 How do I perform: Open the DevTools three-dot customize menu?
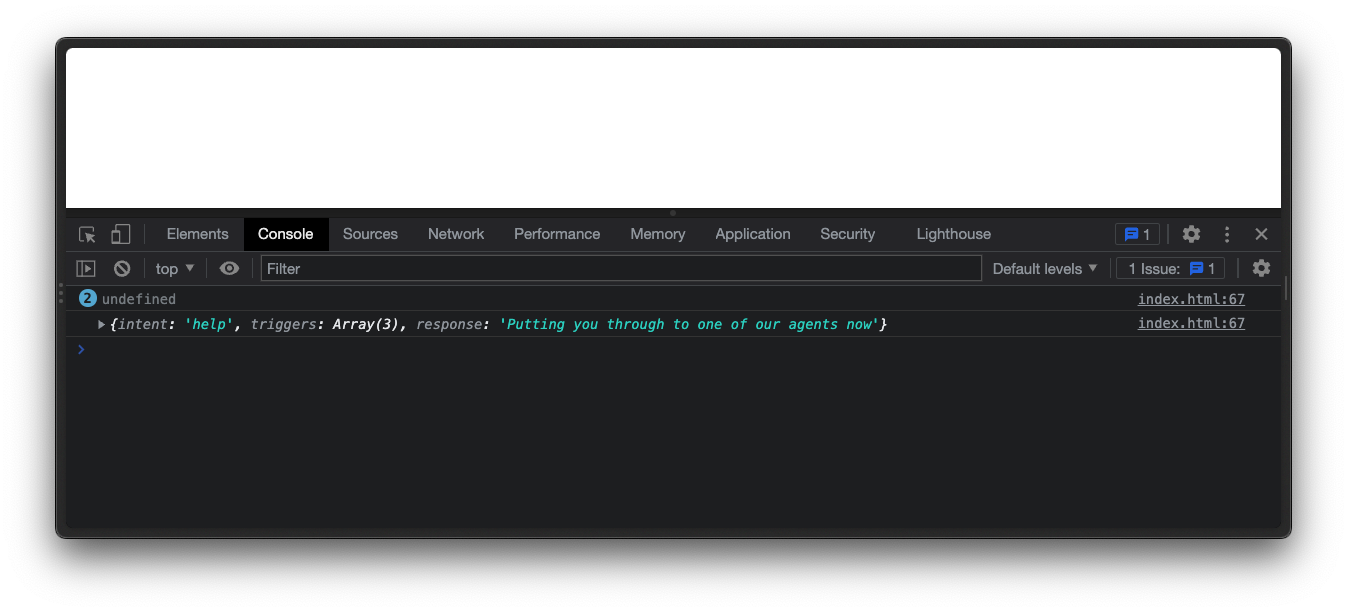coord(1227,234)
